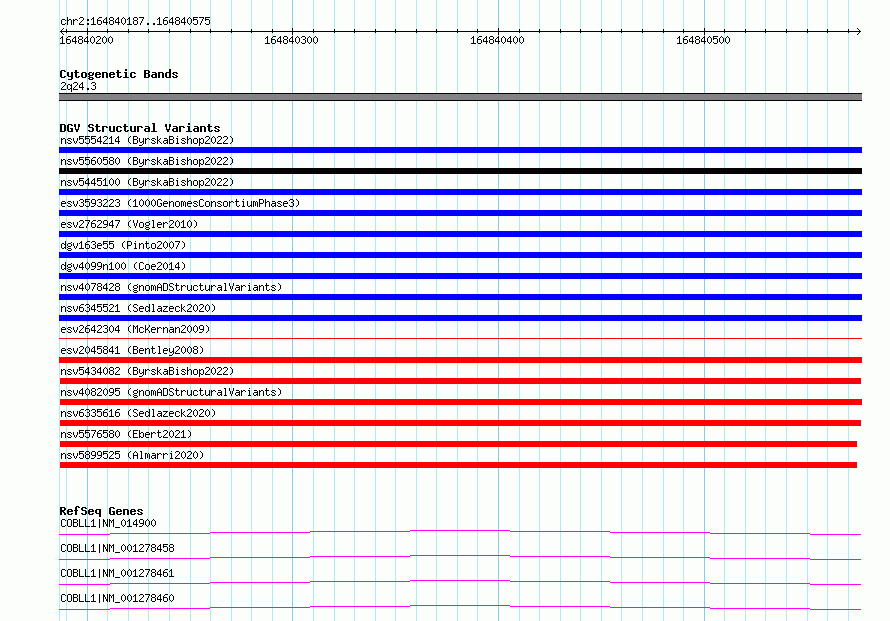The height and width of the screenshot is (621, 890).
Task: Click the 164840500 ruler tick label
Action: 703,40
